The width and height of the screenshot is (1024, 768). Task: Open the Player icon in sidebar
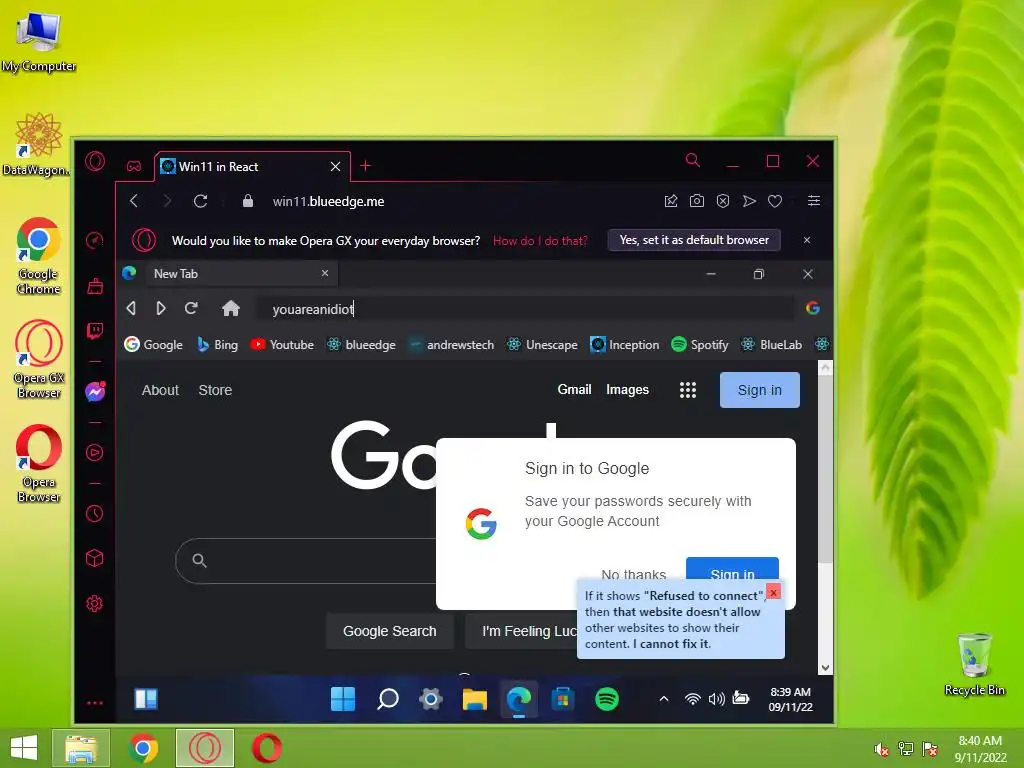point(95,453)
